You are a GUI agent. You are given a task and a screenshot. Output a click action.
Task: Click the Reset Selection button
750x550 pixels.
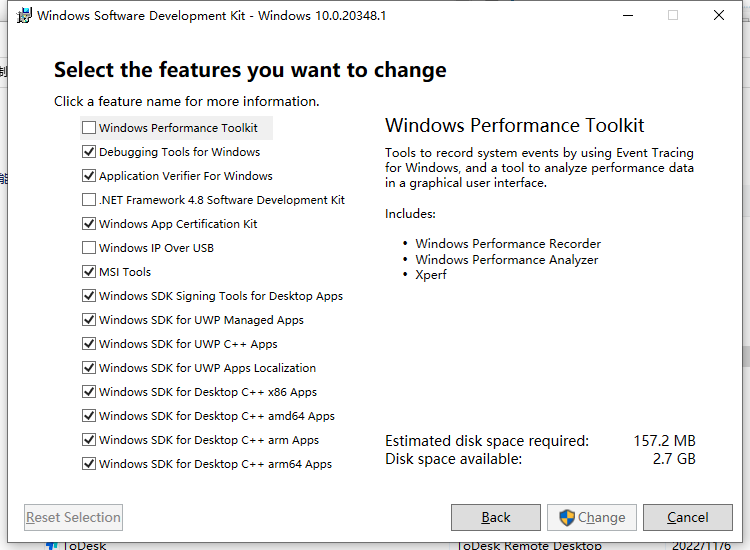[x=73, y=517]
